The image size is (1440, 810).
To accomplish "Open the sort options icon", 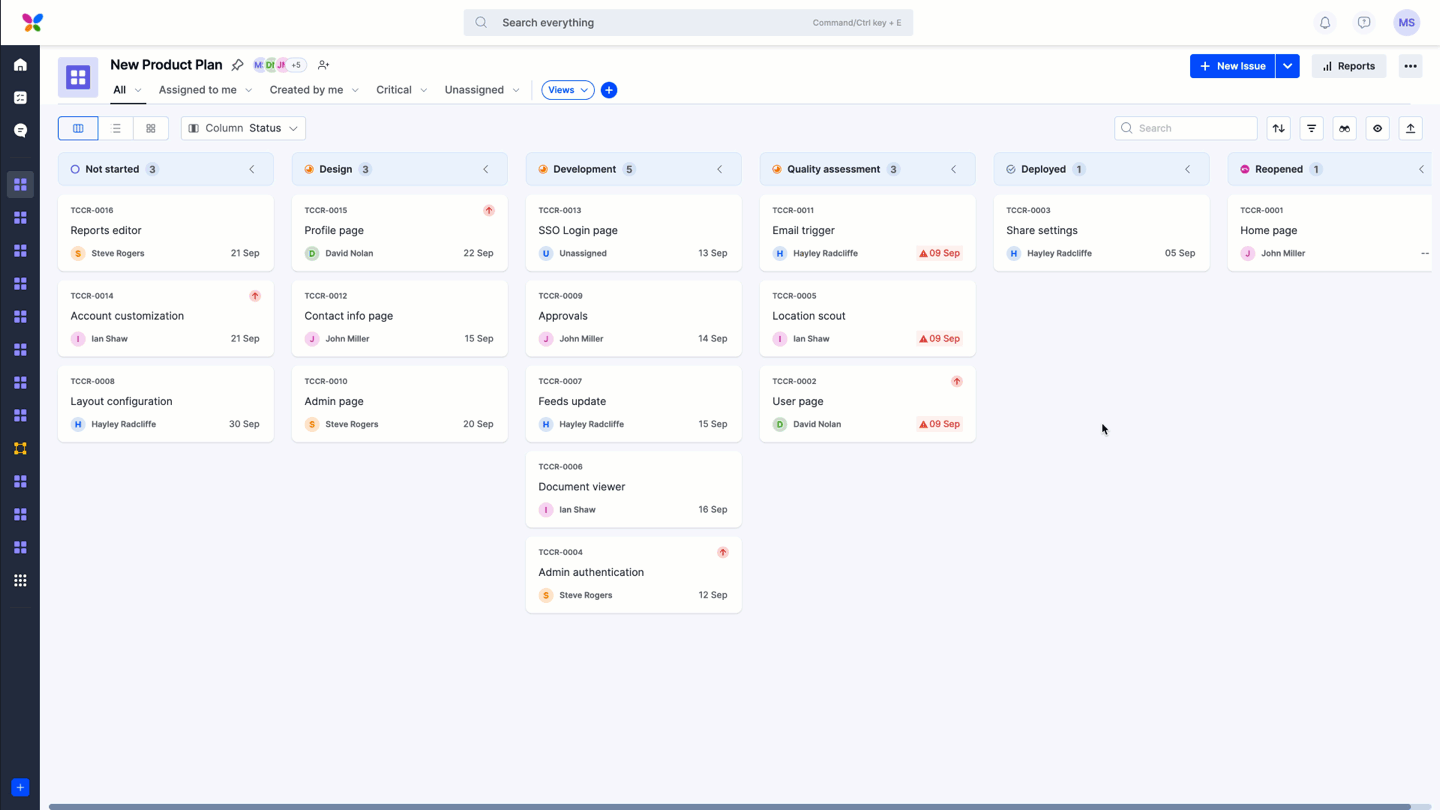I will (x=1278, y=128).
